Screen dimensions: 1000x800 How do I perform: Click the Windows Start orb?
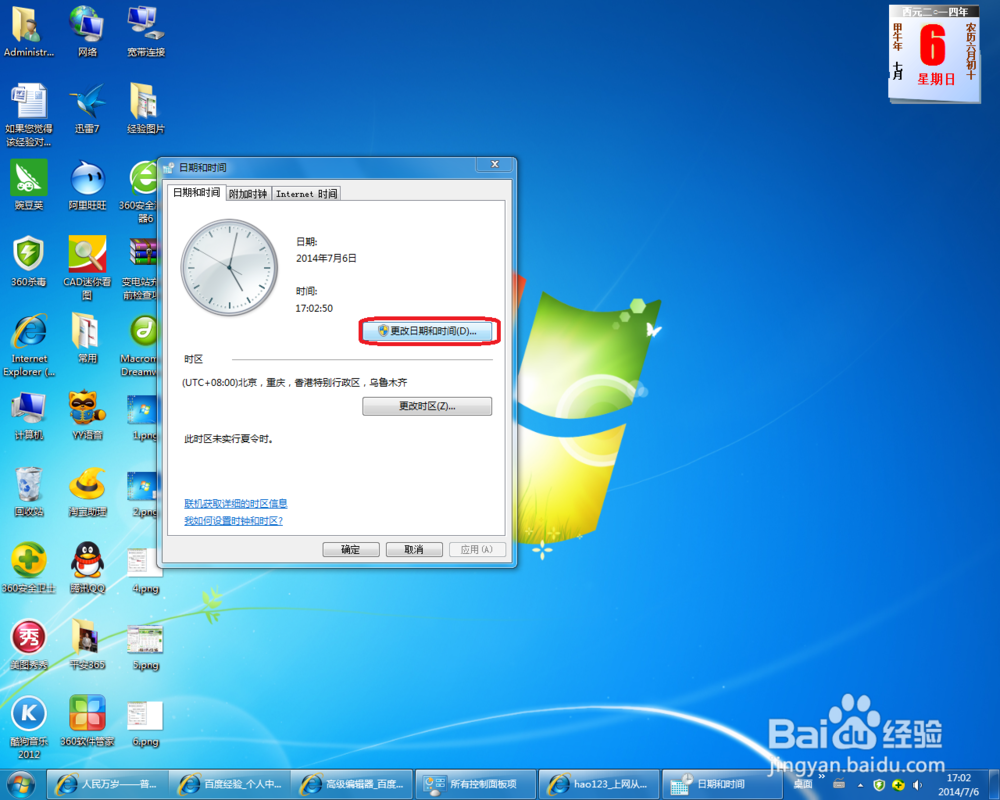[x=20, y=784]
